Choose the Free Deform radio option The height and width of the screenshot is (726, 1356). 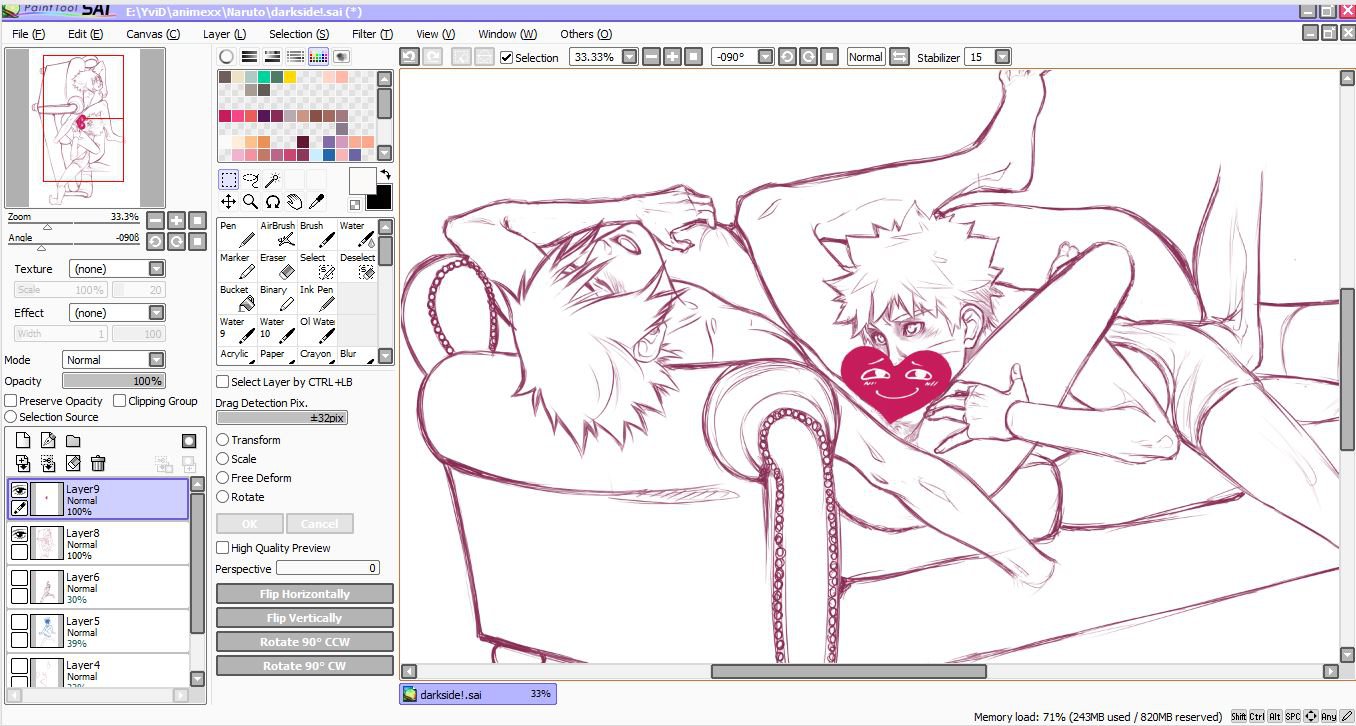223,478
